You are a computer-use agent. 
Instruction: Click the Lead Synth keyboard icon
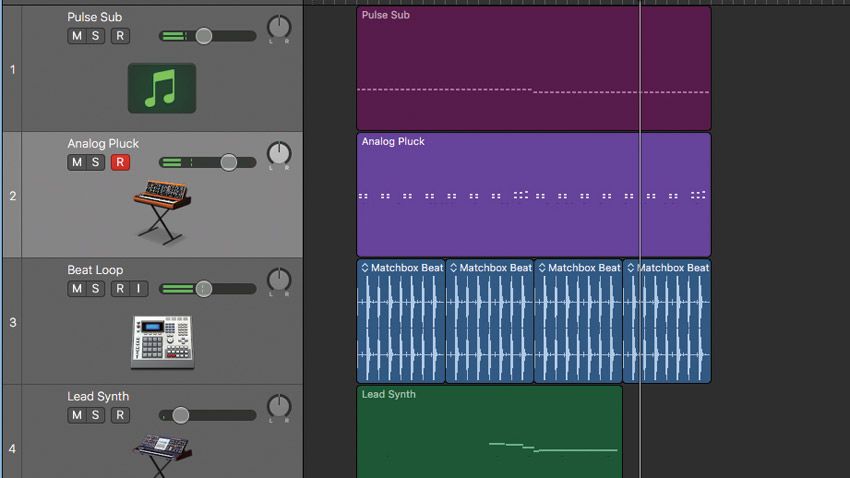pyautogui.click(x=163, y=455)
